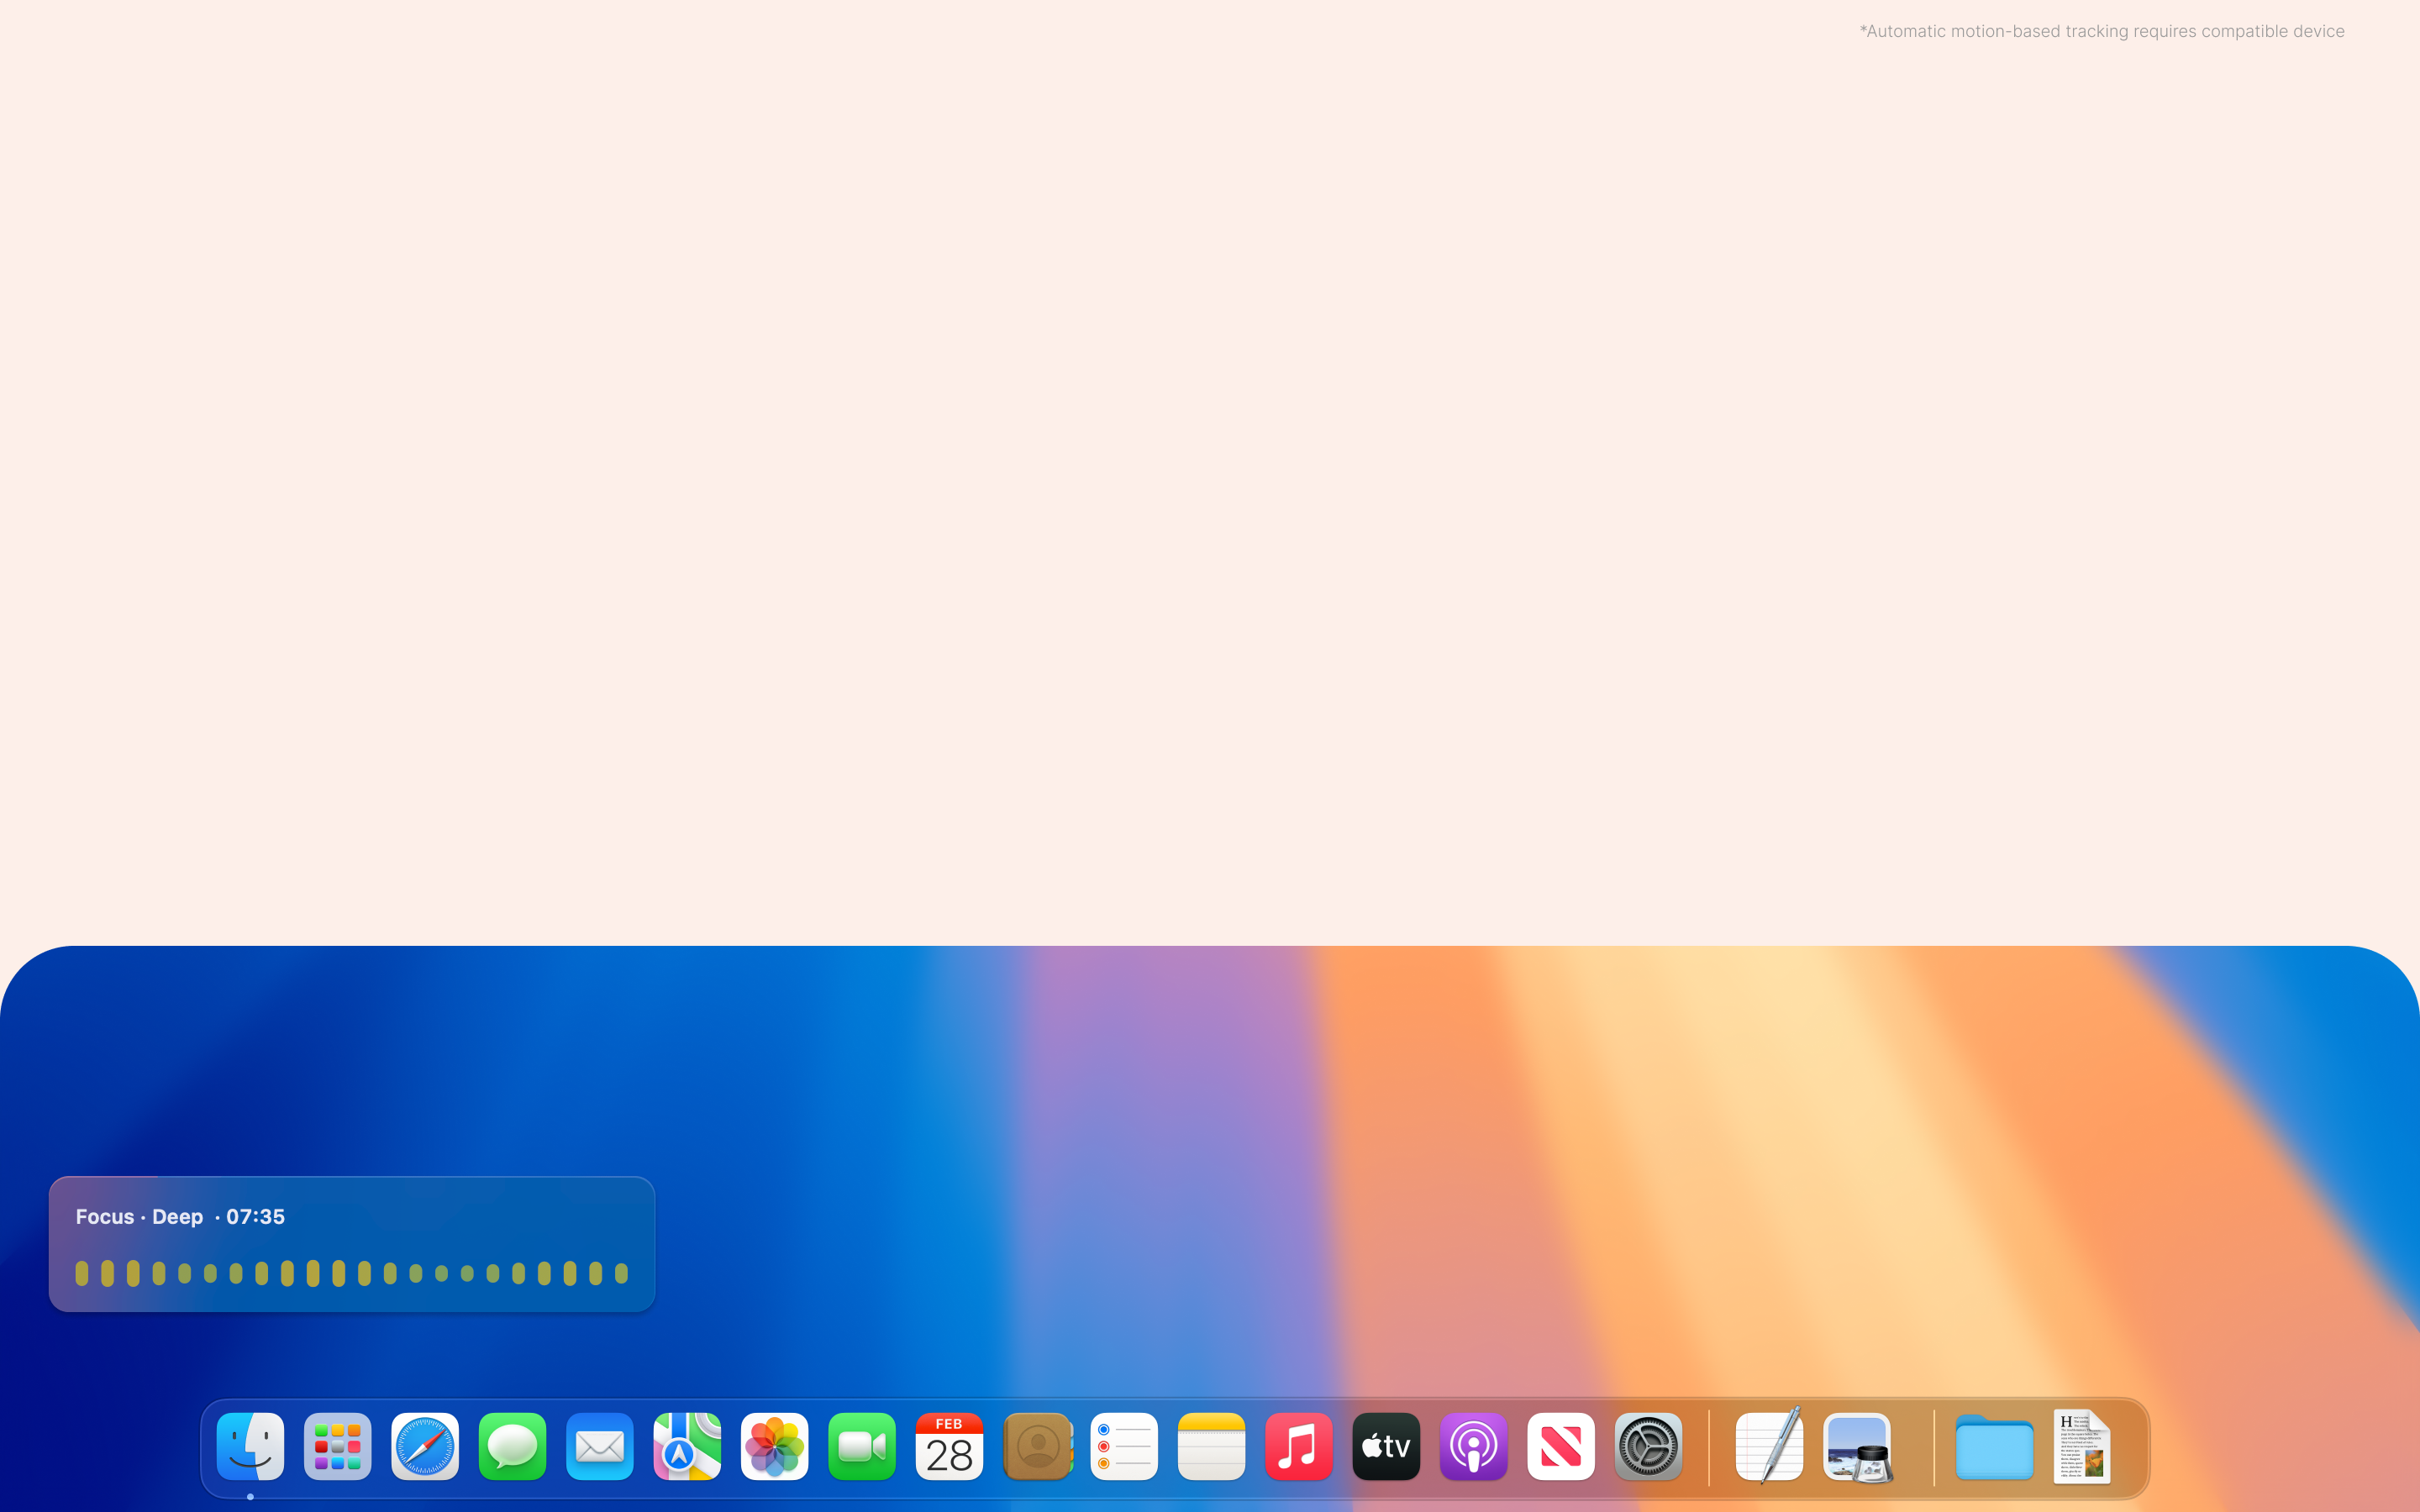Open Launchpad from the Dock

tap(337, 1446)
